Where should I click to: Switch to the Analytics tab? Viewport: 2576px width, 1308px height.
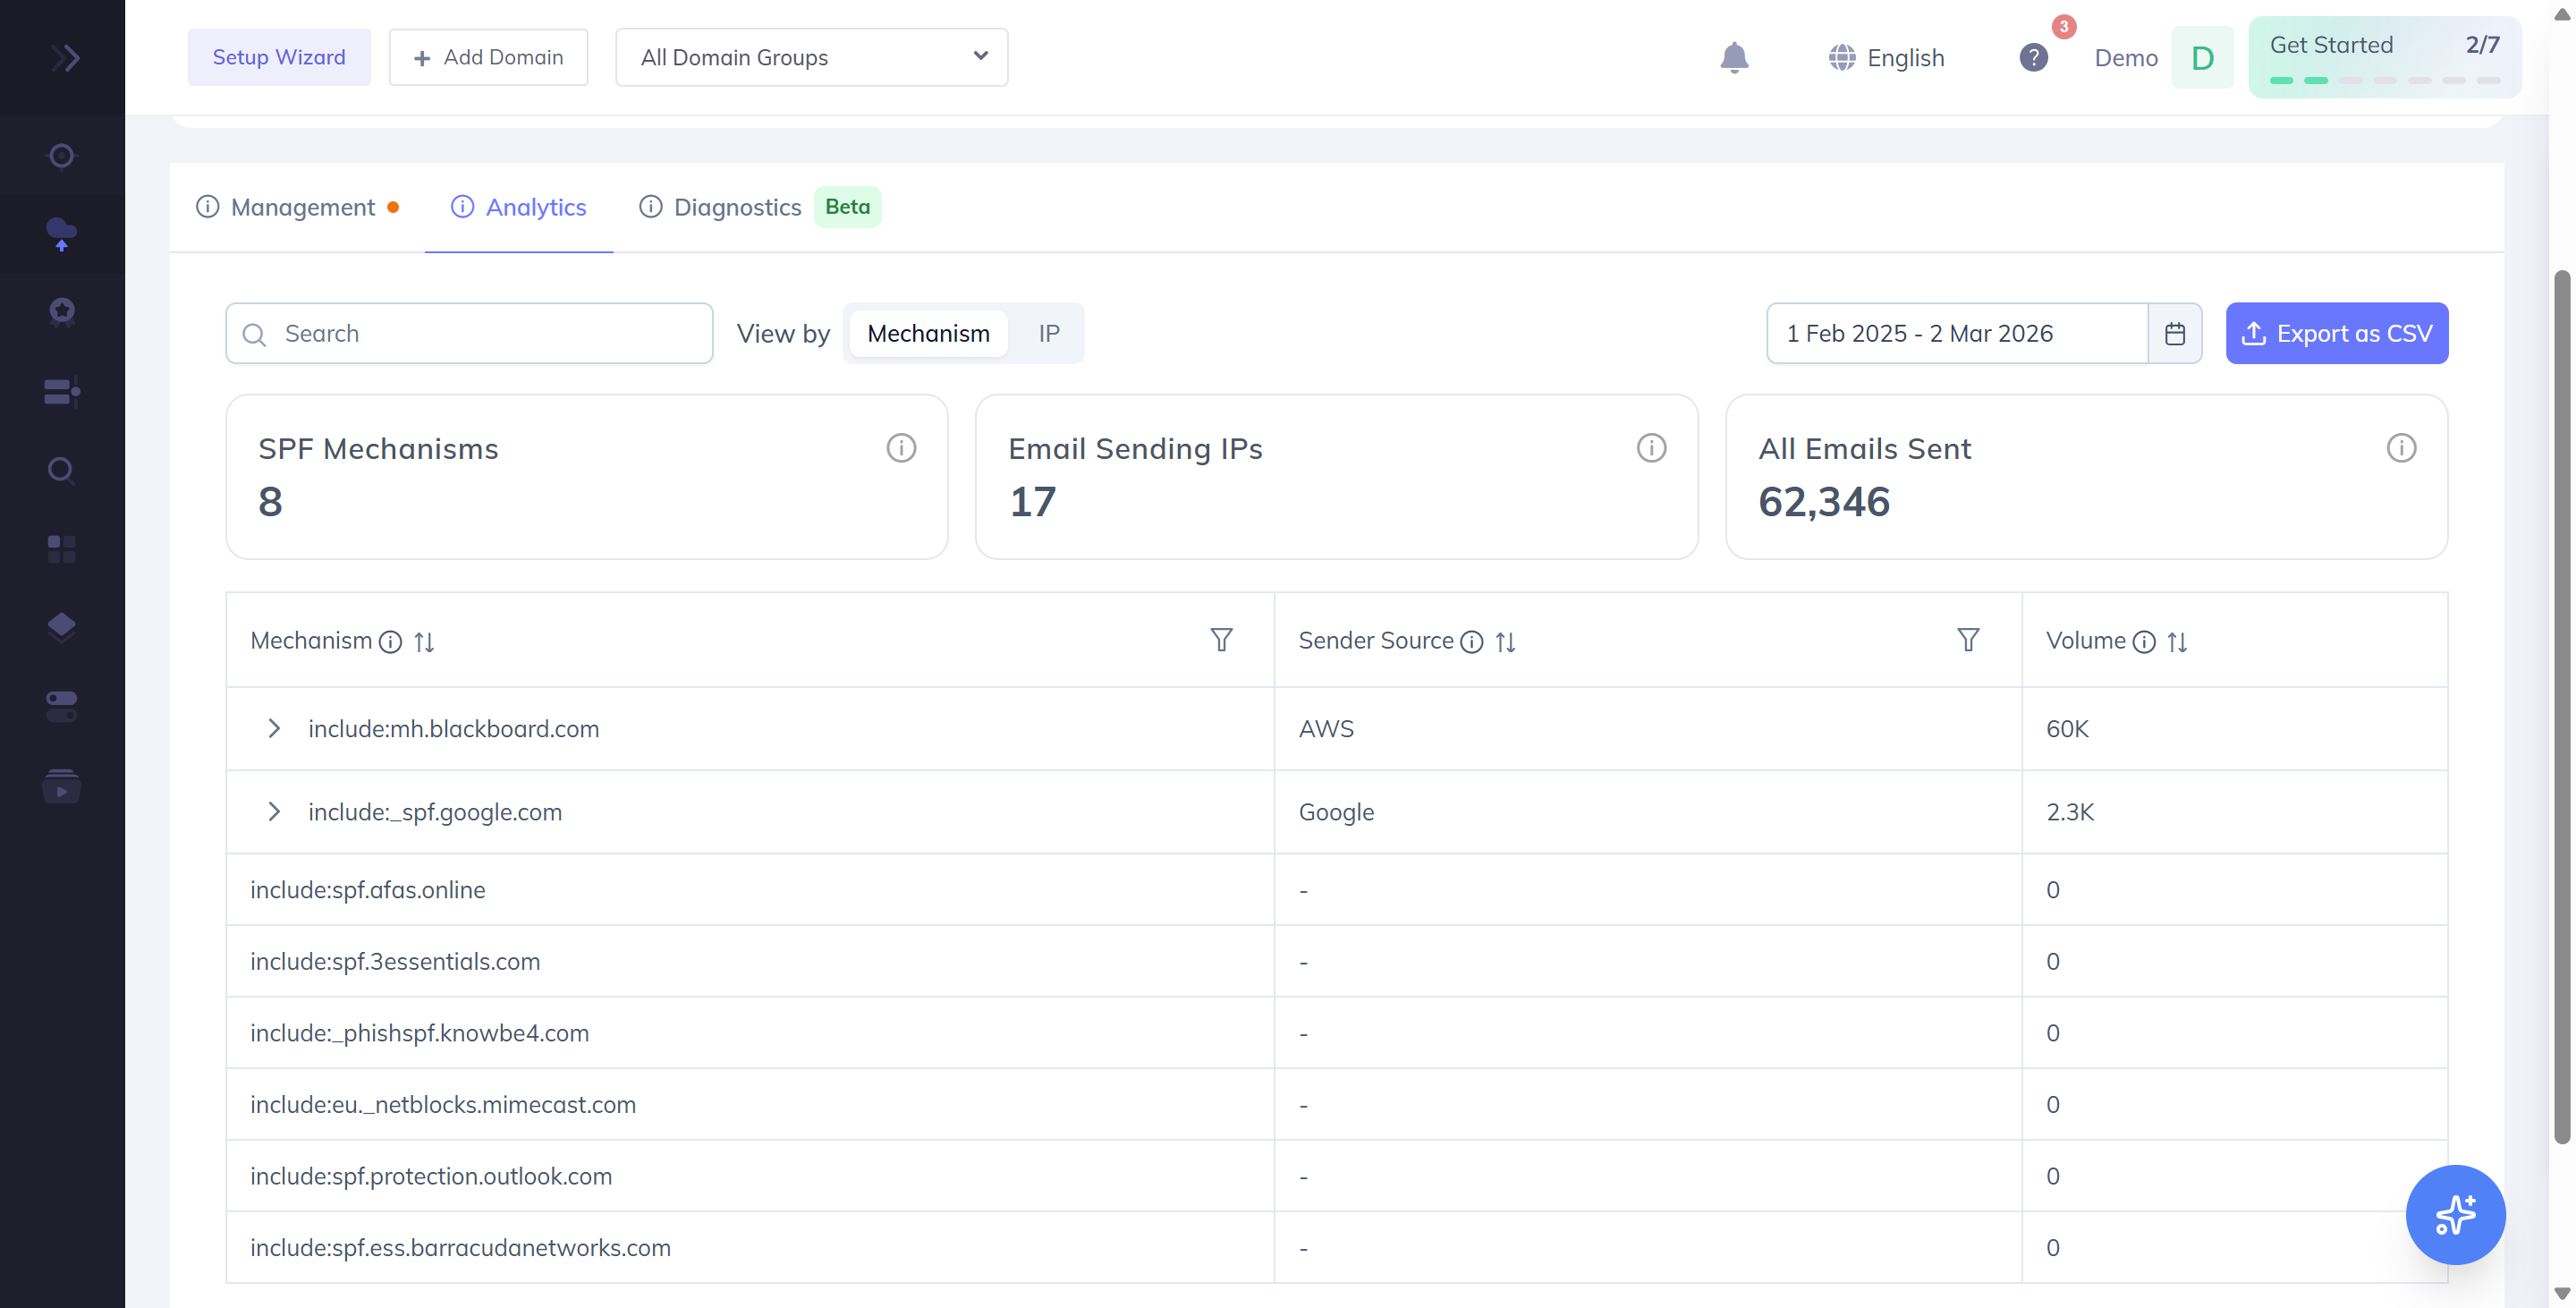click(x=519, y=207)
